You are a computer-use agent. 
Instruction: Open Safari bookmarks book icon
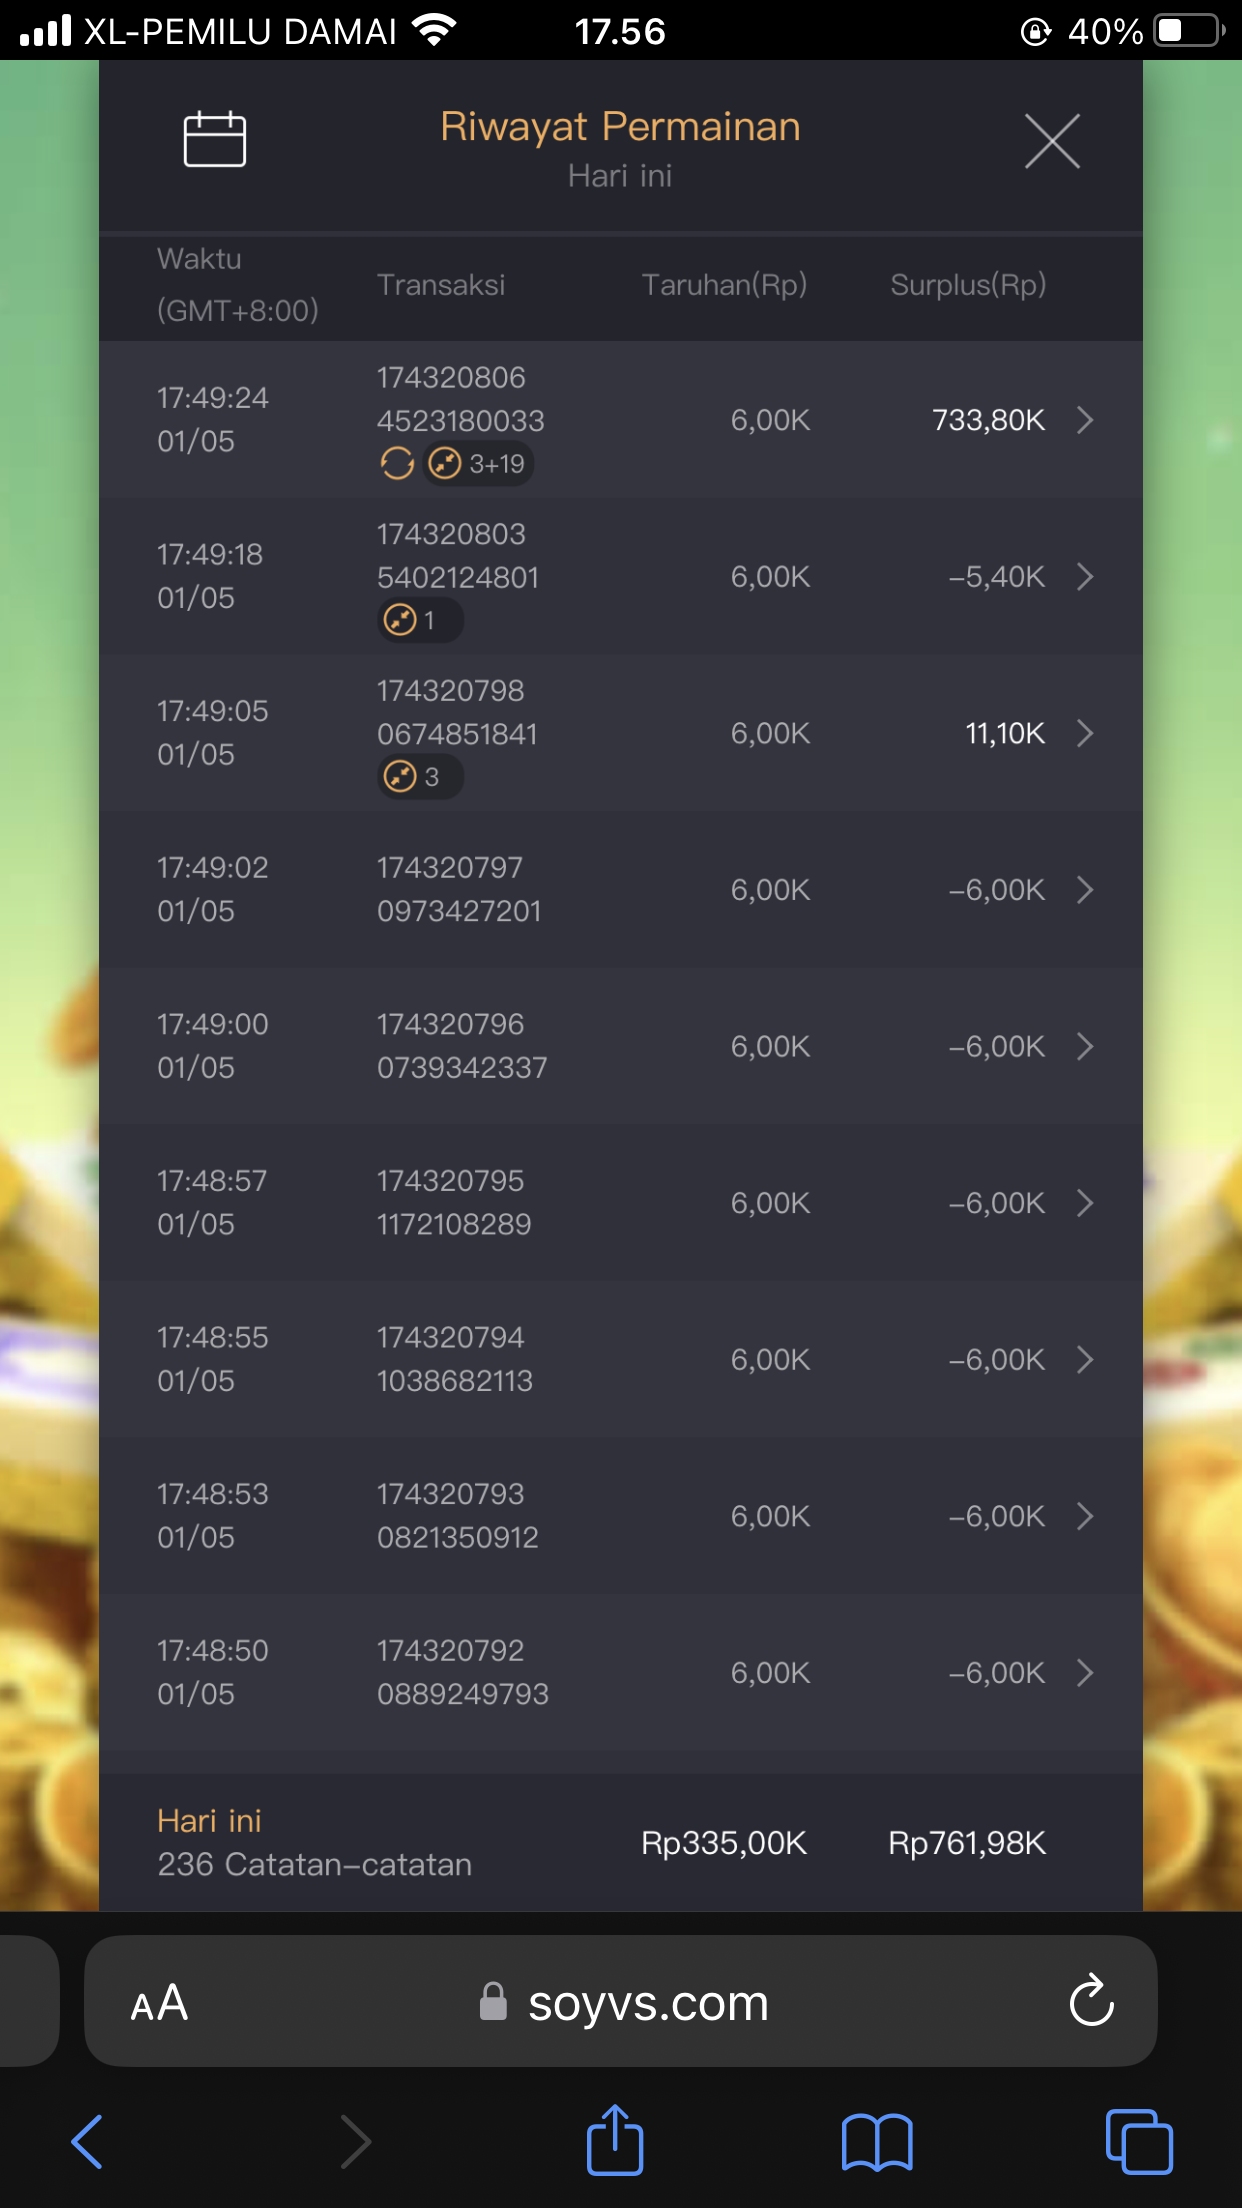(x=877, y=2142)
